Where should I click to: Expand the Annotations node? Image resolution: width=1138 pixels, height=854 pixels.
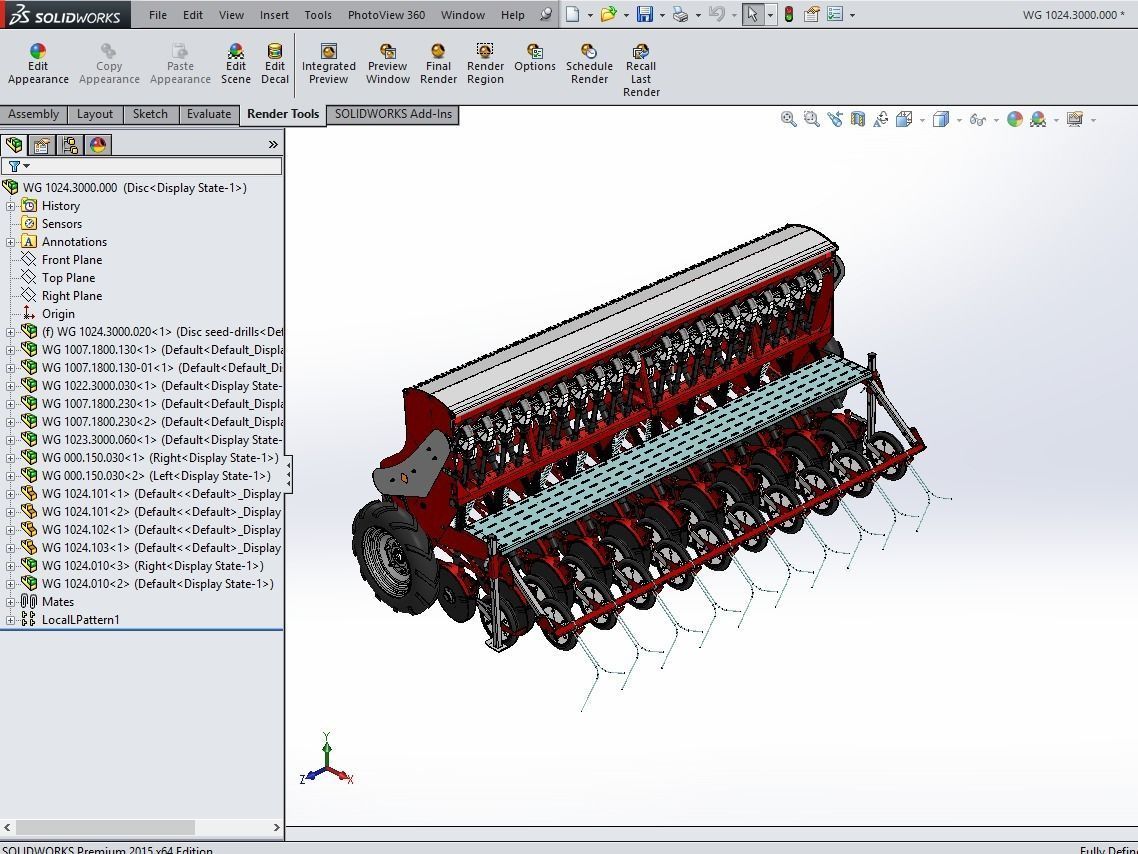(10, 242)
